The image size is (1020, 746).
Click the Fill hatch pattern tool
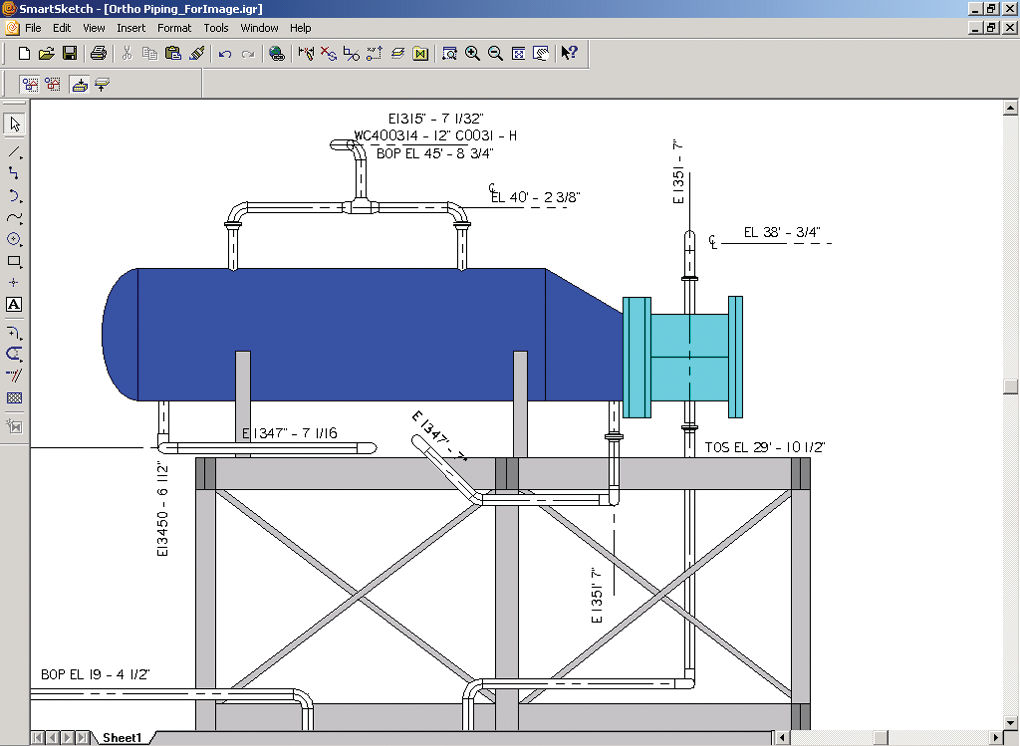click(14, 398)
